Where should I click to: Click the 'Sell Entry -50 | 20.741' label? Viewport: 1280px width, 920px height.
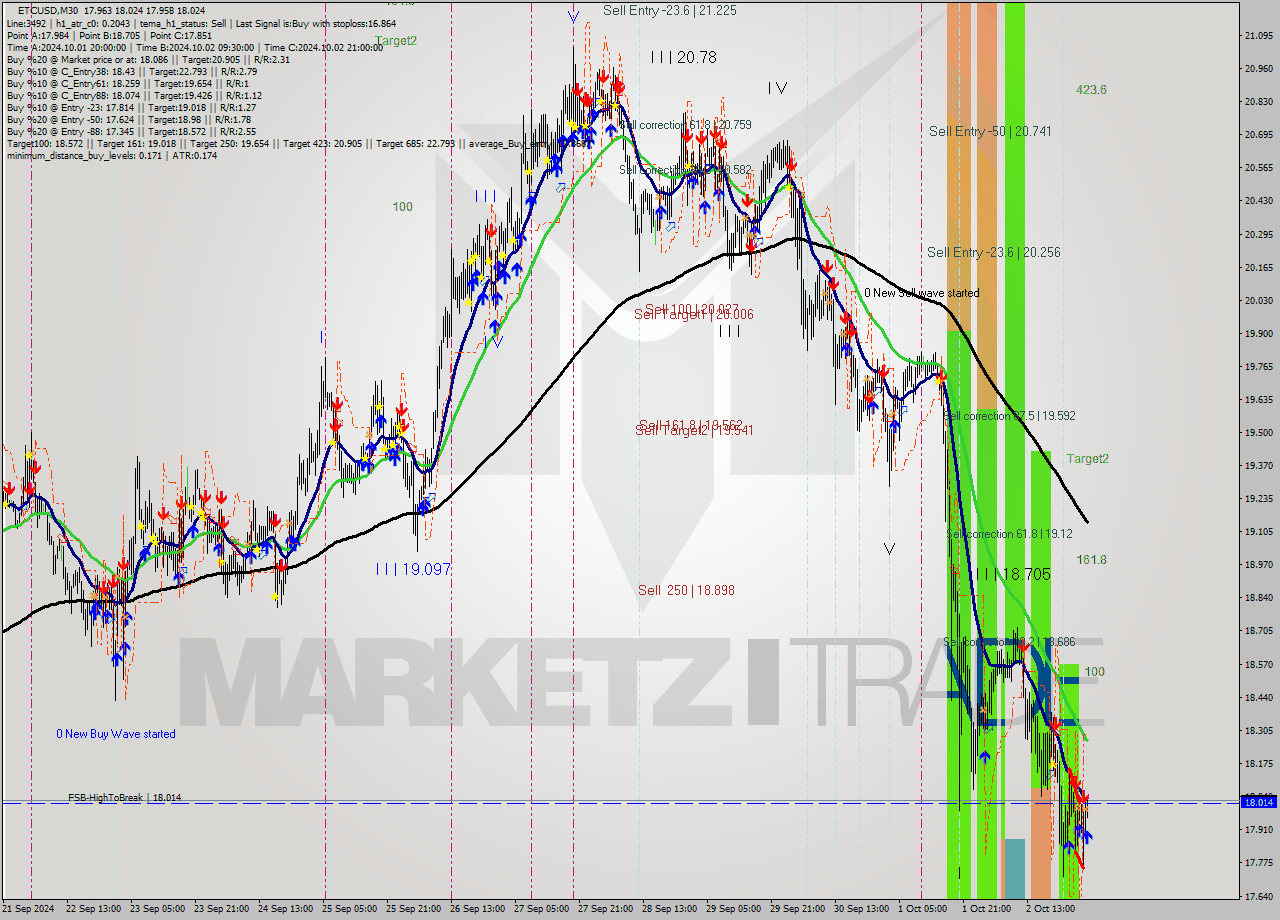(x=990, y=131)
